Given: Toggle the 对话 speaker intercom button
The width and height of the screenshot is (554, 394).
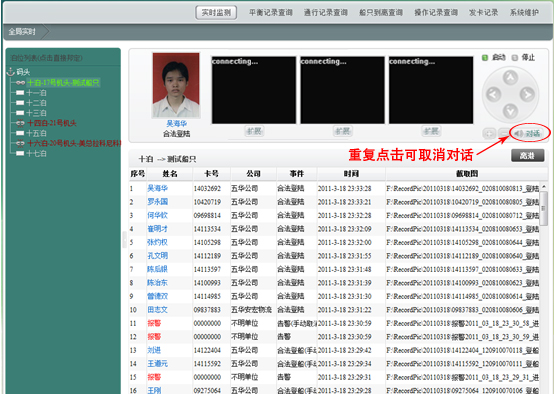Looking at the screenshot, I should (528, 134).
